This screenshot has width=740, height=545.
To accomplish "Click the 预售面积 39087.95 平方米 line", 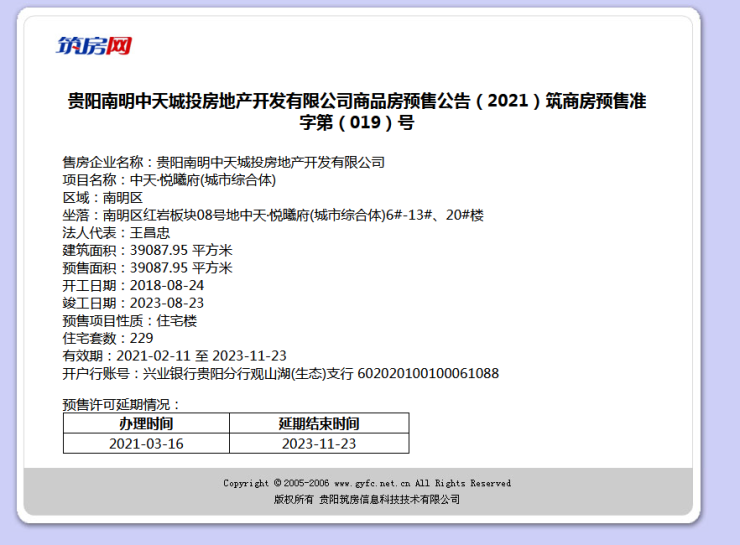I will coord(147,268).
